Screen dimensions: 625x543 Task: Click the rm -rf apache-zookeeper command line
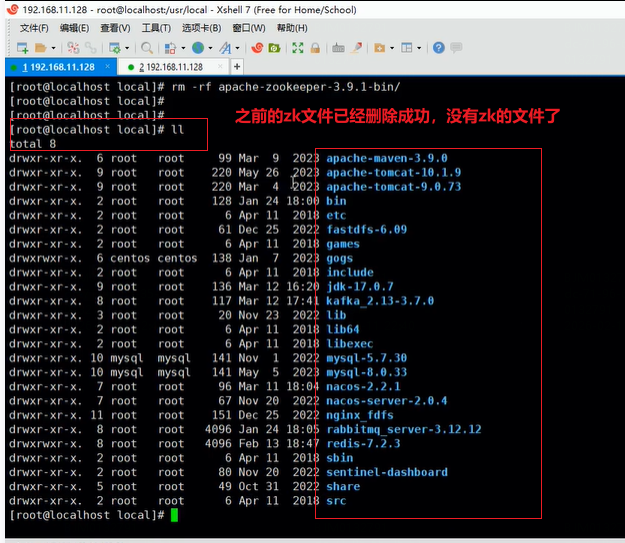[285, 87]
